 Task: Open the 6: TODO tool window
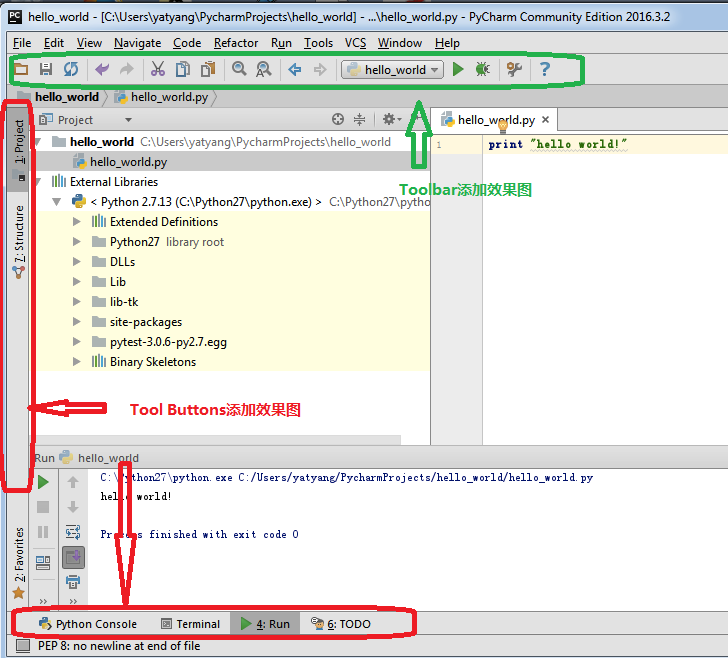[x=341, y=624]
